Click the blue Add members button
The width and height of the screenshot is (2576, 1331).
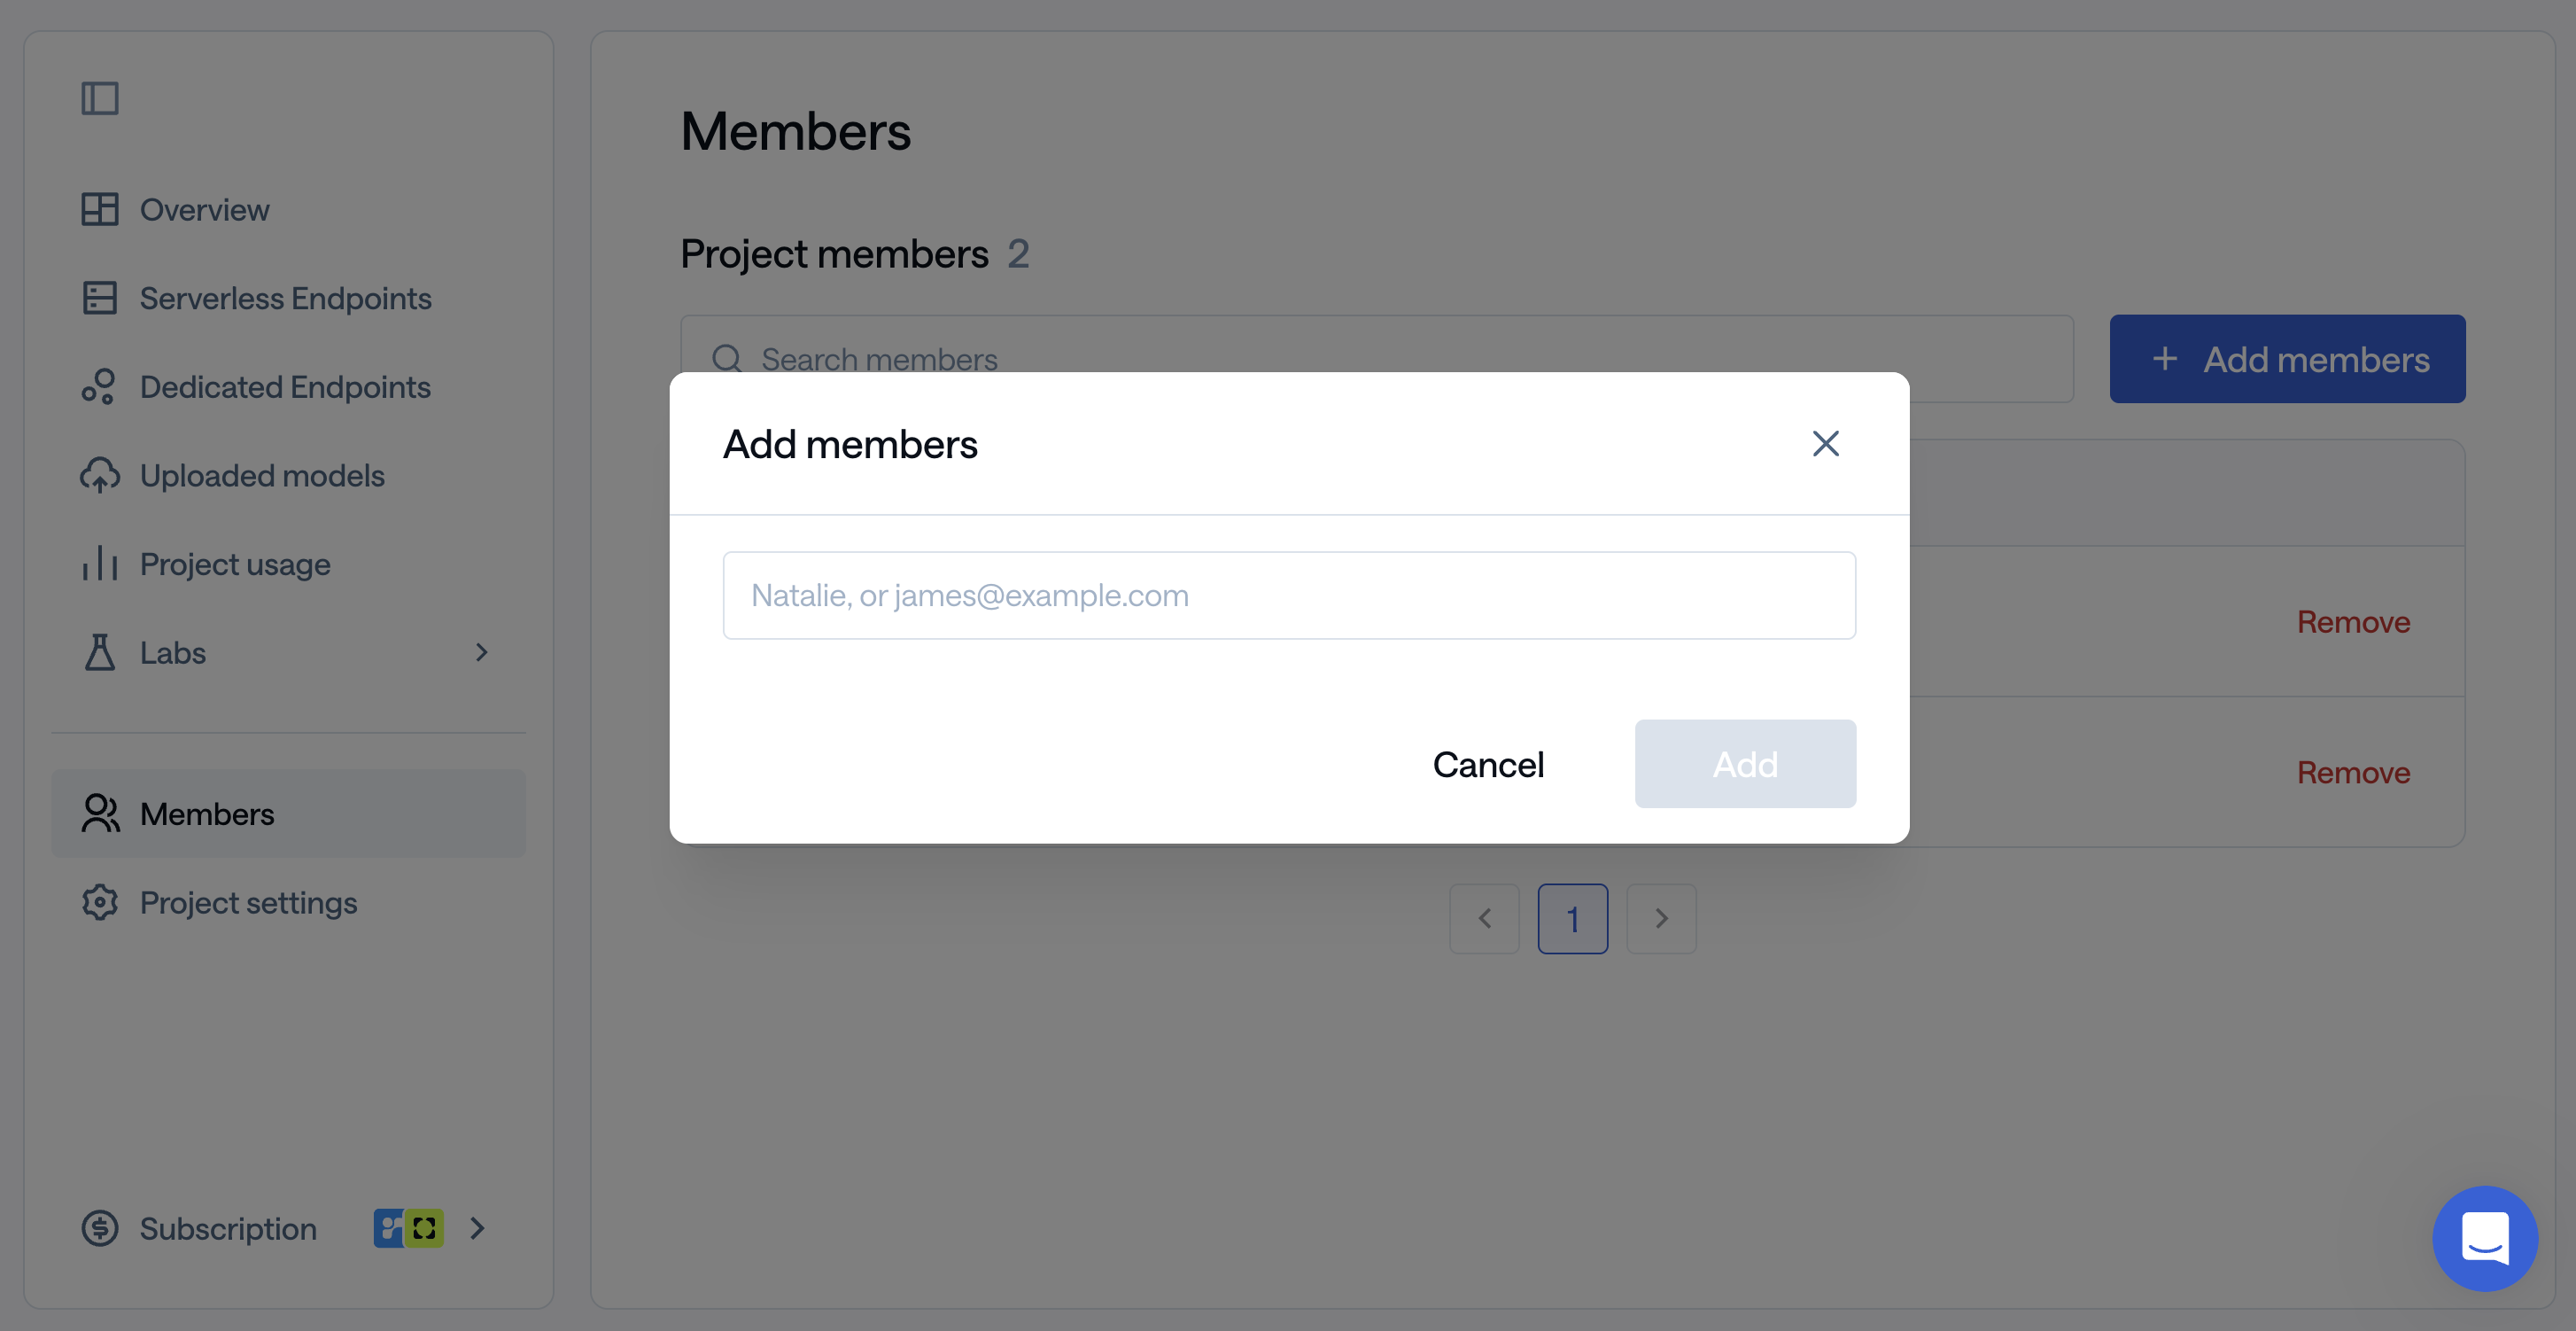(2287, 358)
